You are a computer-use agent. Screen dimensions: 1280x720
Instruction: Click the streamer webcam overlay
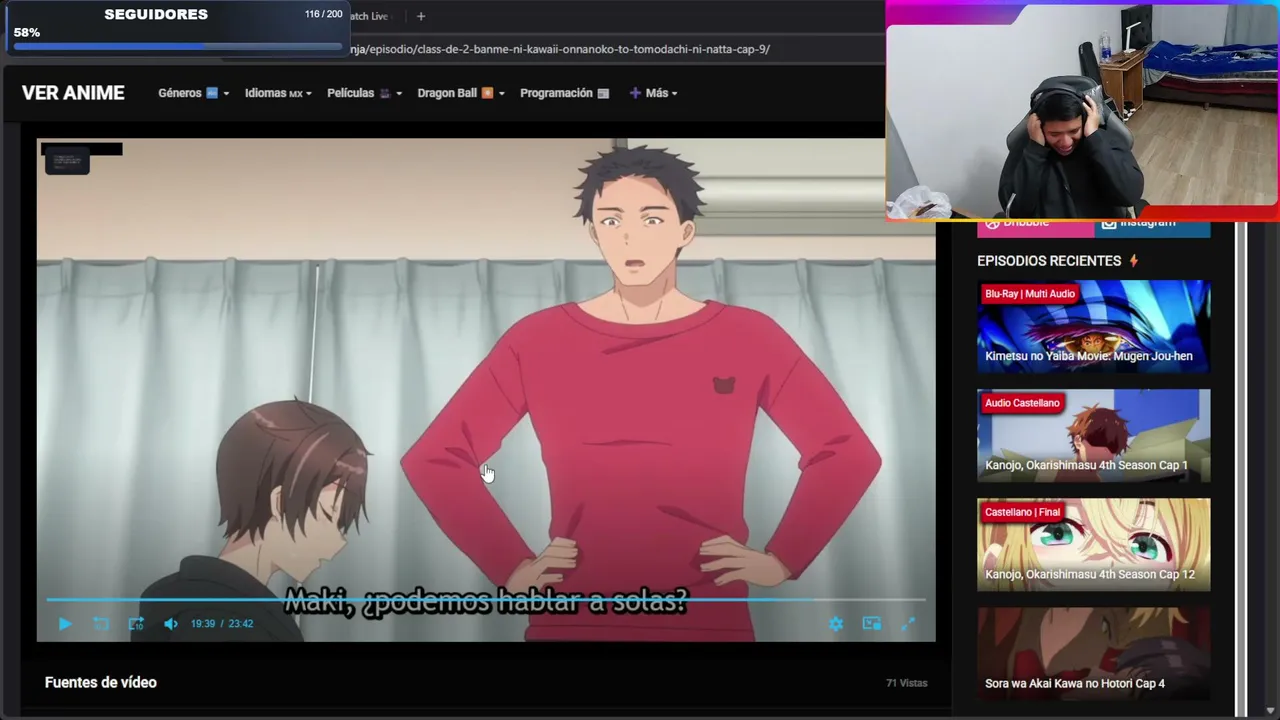click(1081, 110)
